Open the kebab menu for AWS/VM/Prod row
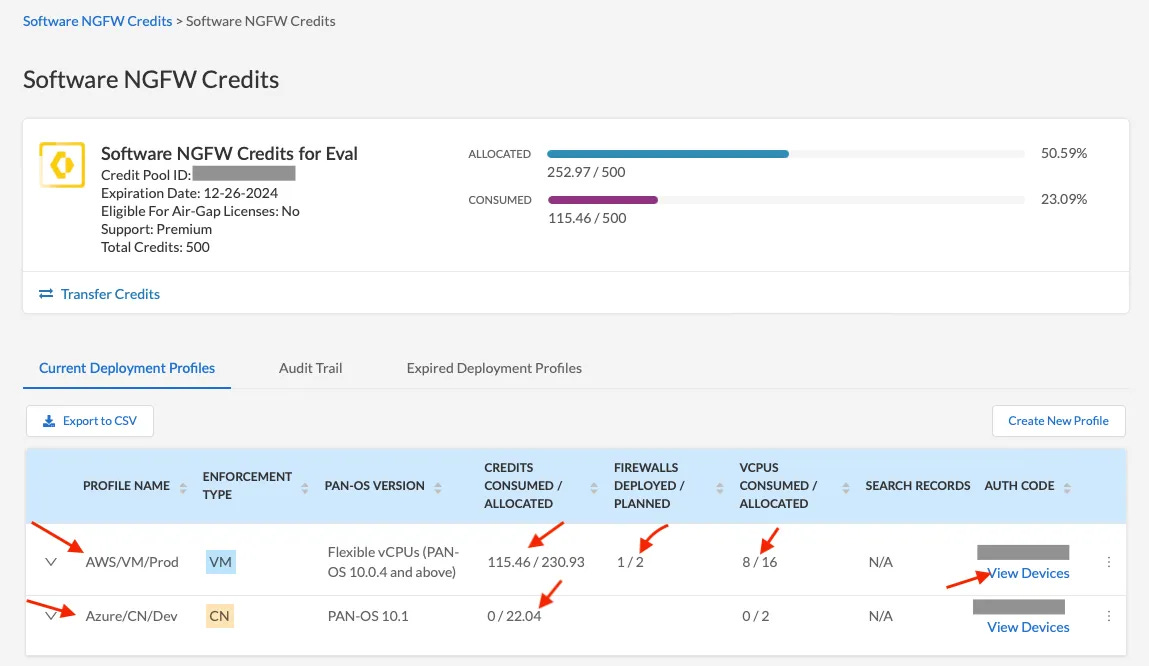 [1109, 562]
